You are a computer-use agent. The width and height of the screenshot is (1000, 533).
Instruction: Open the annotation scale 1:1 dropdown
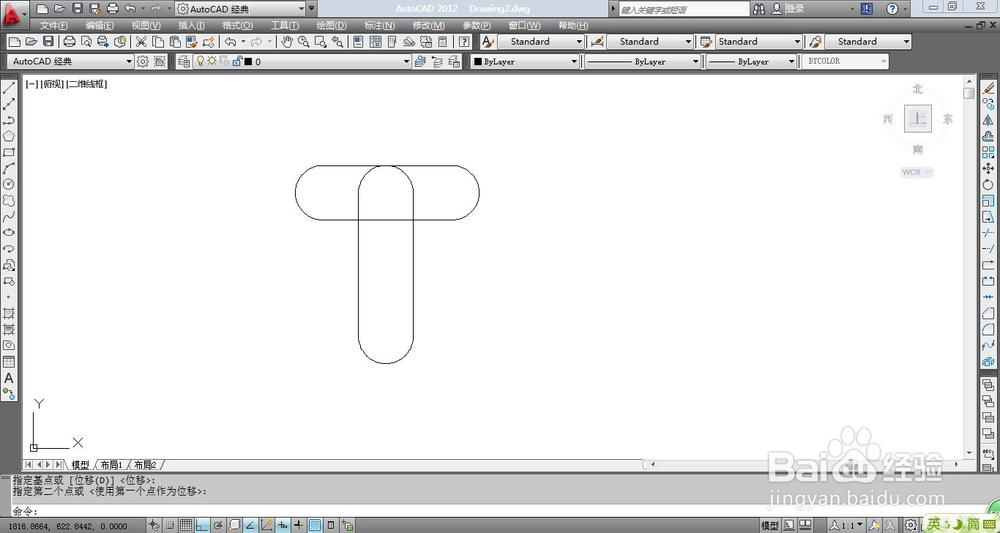pos(846,525)
